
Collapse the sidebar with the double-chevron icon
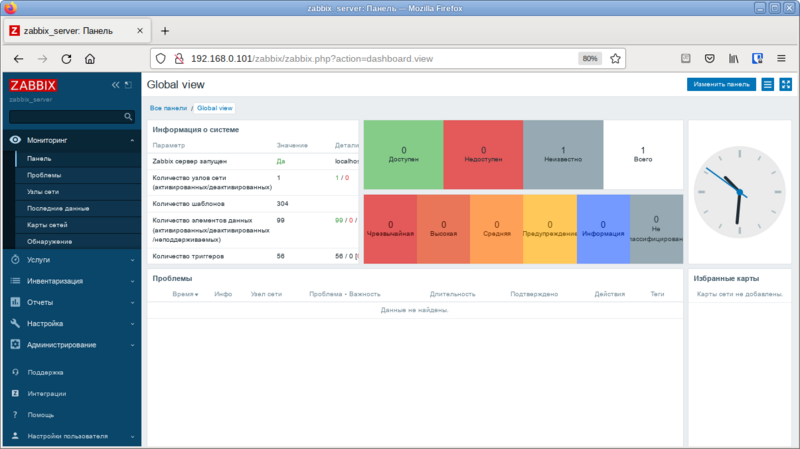pyautogui.click(x=115, y=85)
